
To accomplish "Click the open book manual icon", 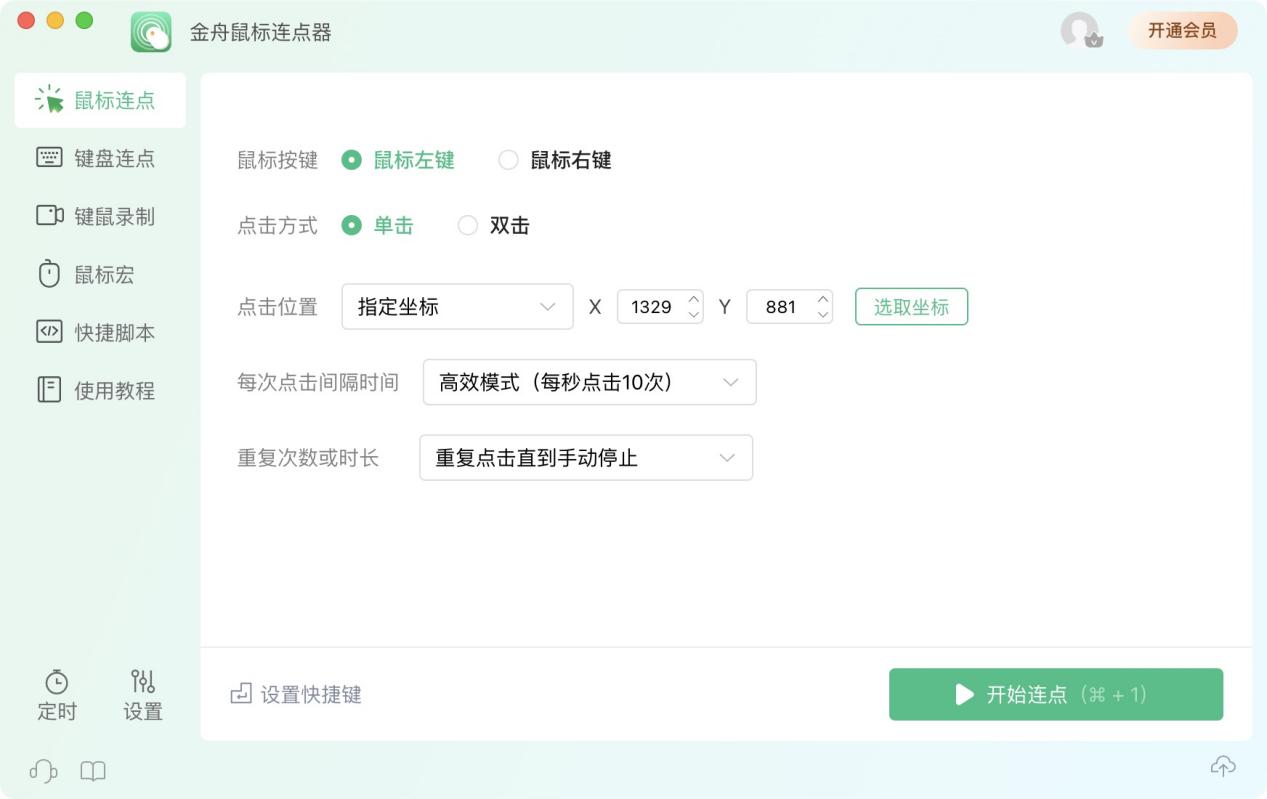I will [93, 771].
